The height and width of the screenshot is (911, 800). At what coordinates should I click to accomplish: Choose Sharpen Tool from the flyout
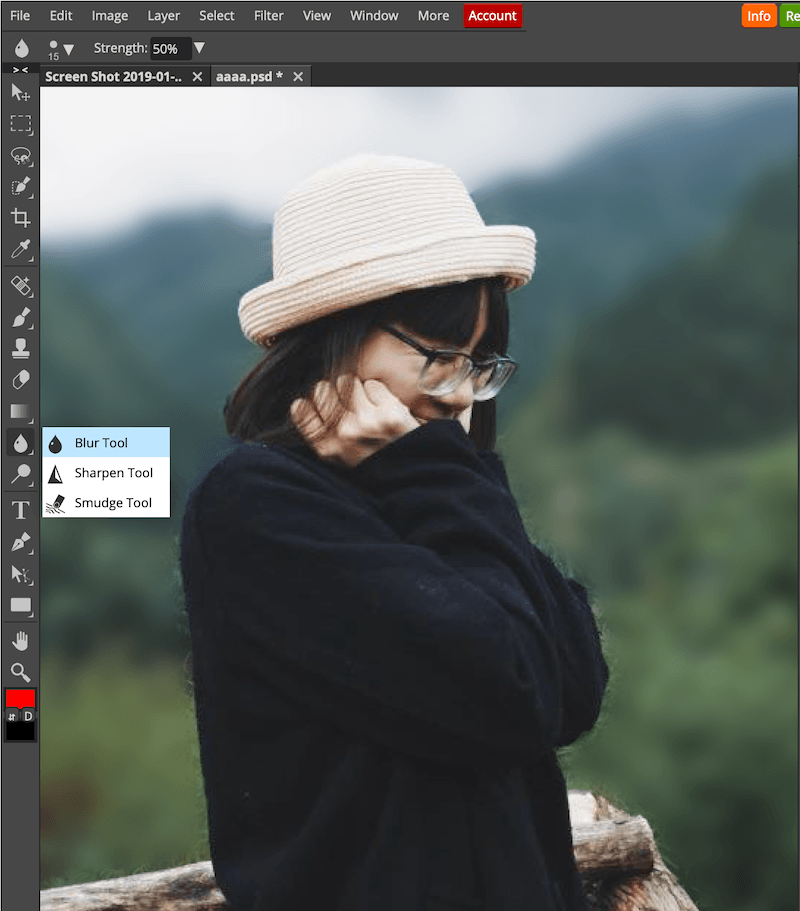click(x=106, y=473)
